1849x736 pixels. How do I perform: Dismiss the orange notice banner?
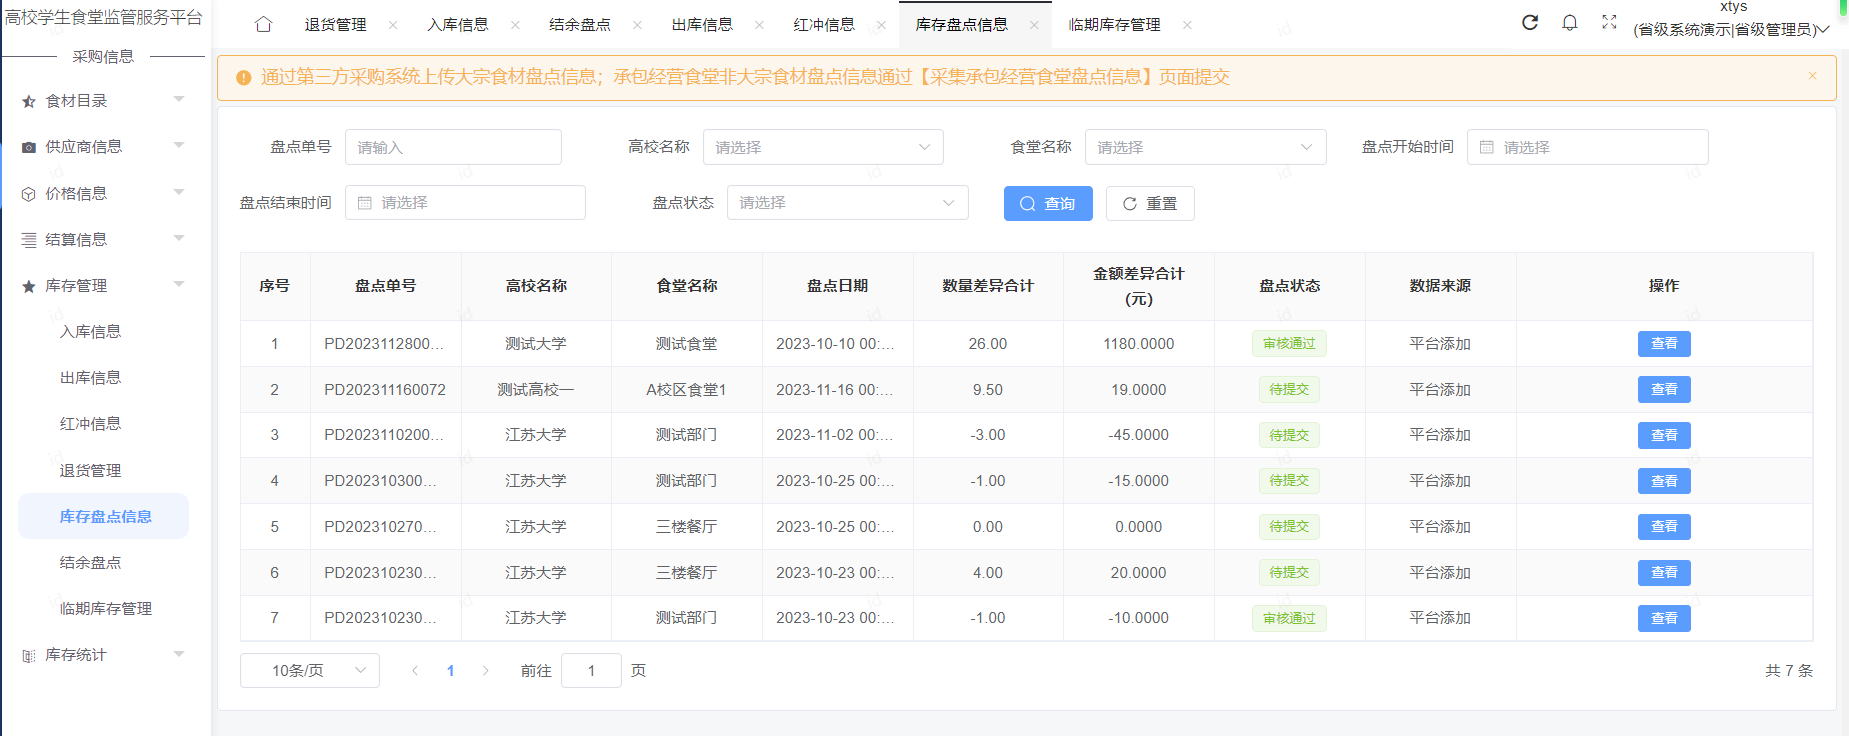1812,76
